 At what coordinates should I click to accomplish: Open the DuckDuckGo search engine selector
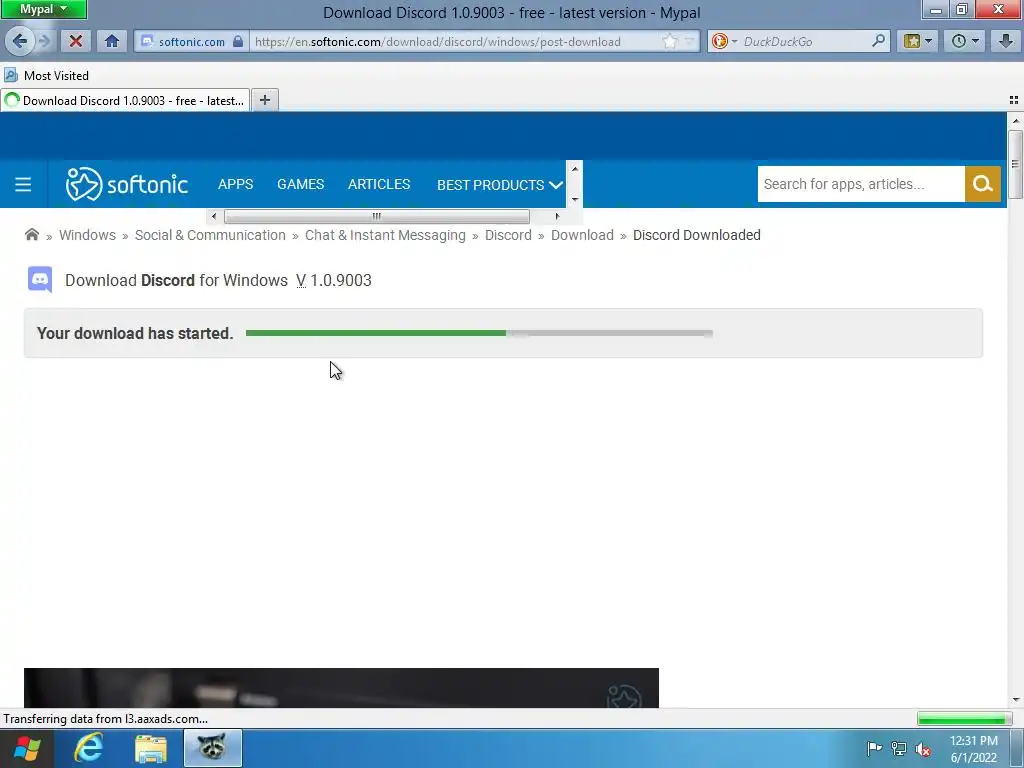(x=724, y=41)
